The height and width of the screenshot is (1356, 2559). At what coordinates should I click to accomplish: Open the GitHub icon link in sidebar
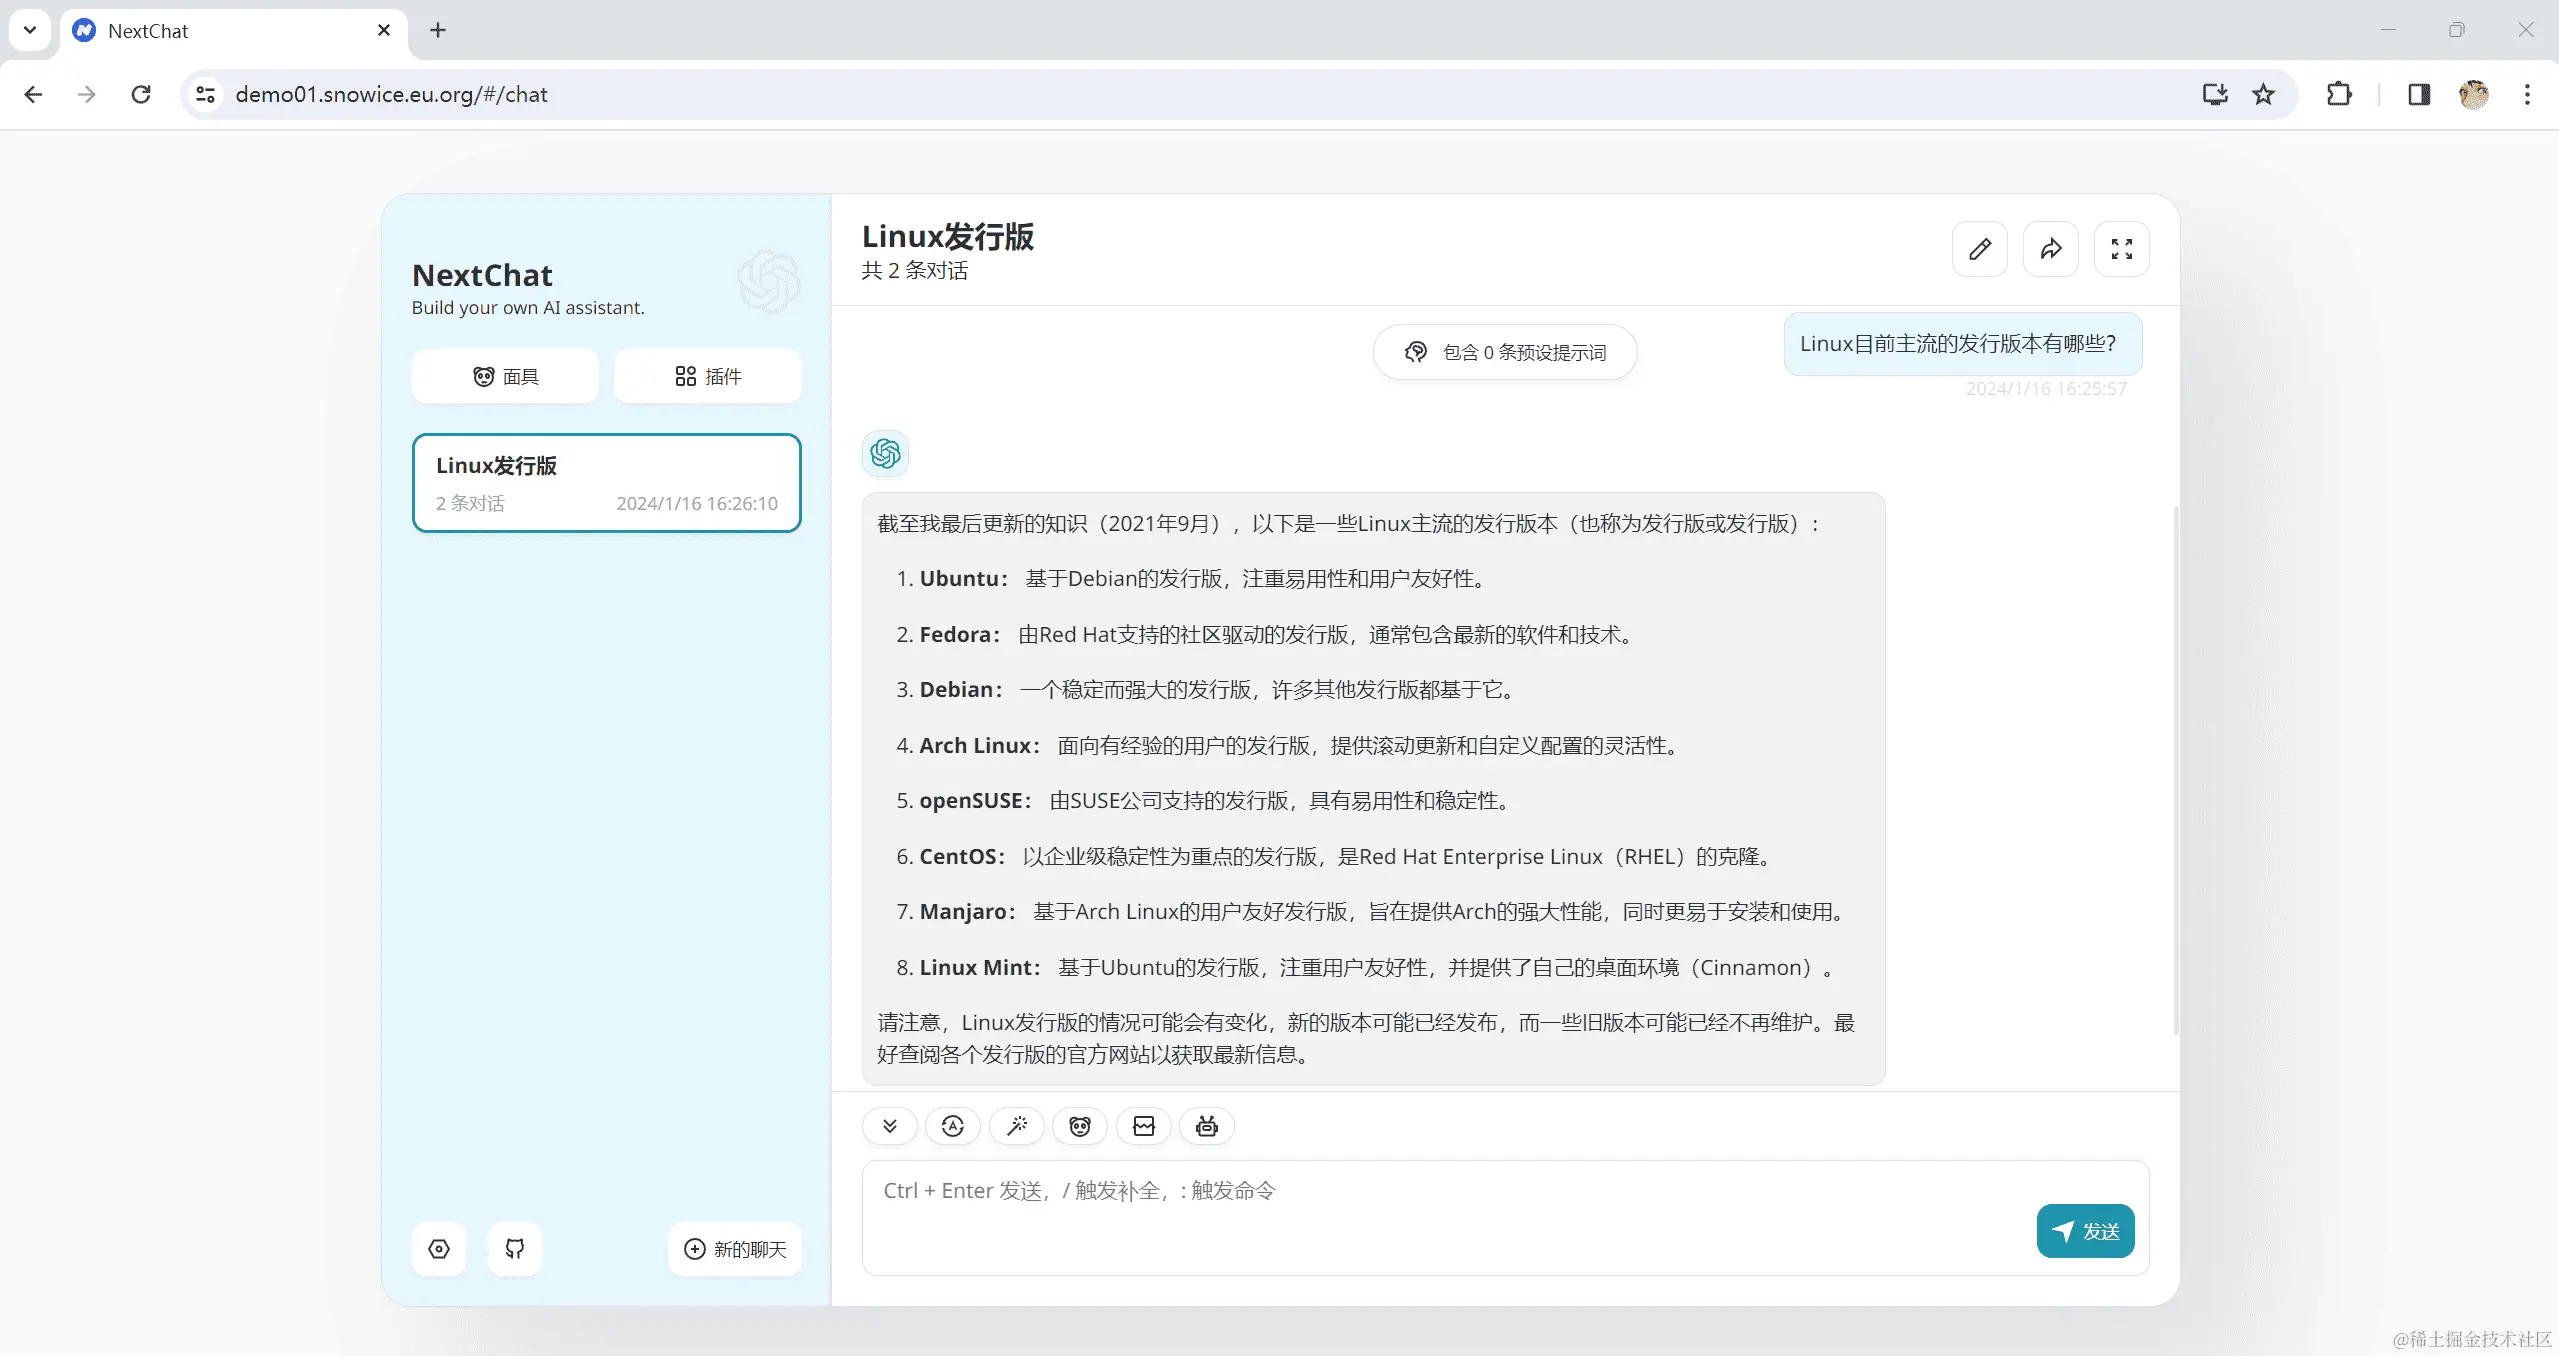click(x=515, y=1249)
